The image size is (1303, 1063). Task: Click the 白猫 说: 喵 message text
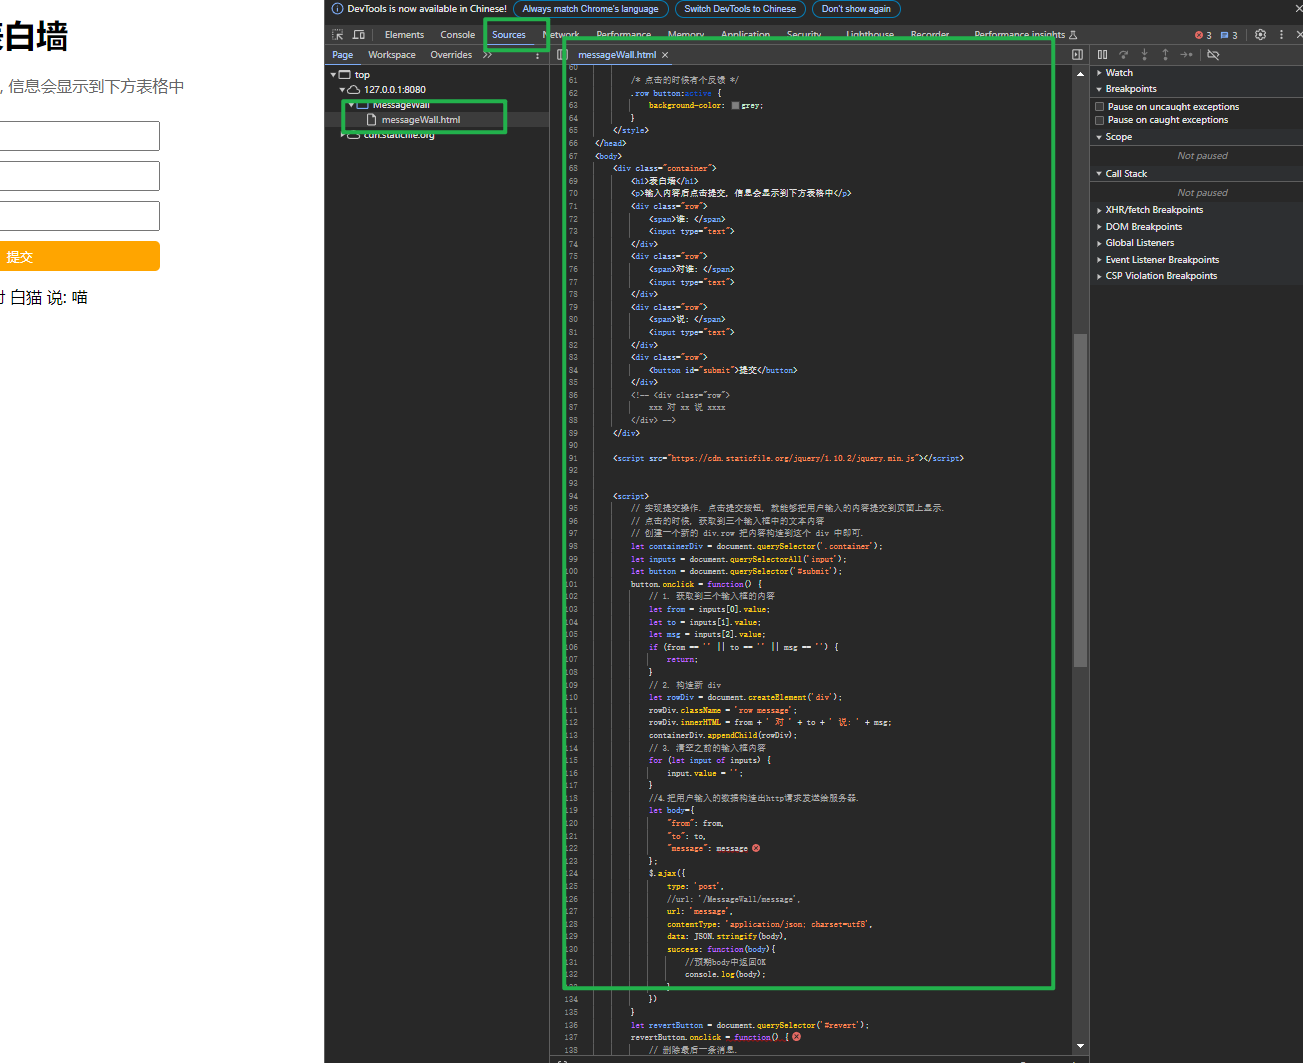tap(49, 298)
